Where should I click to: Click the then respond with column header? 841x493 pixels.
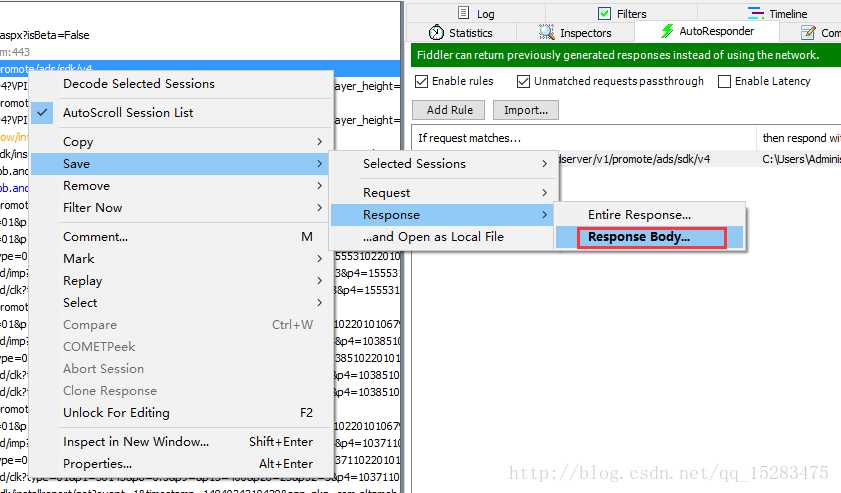pos(799,138)
